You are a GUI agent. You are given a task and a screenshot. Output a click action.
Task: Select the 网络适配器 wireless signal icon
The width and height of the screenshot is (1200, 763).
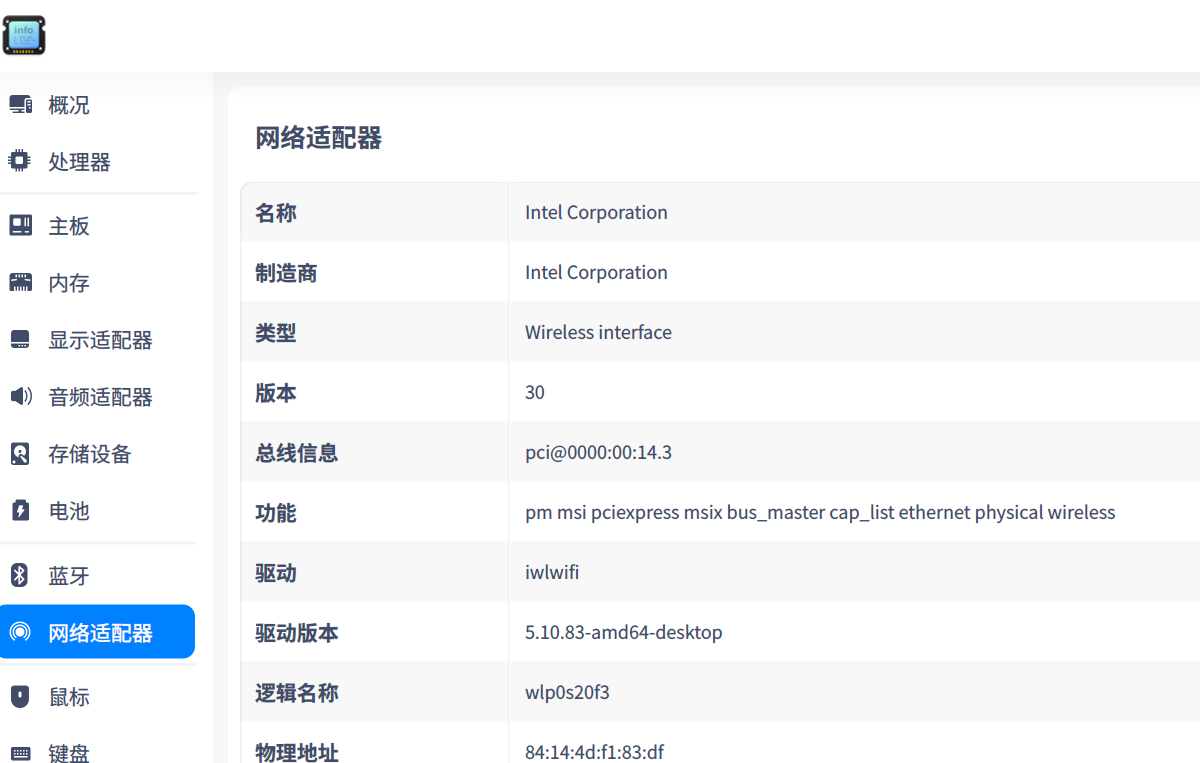(20, 632)
